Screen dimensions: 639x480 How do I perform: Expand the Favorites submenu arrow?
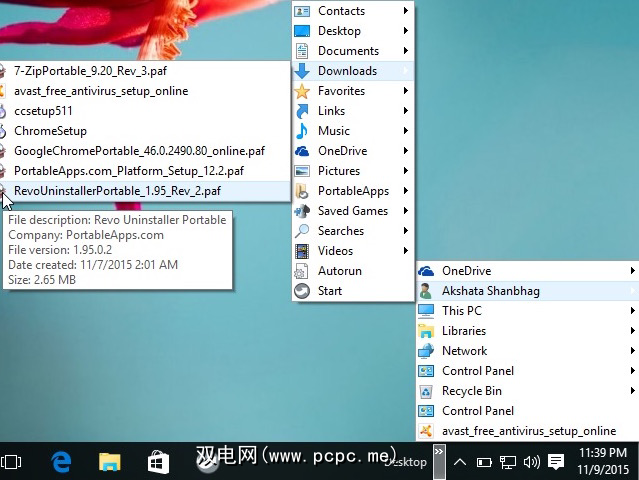(405, 91)
